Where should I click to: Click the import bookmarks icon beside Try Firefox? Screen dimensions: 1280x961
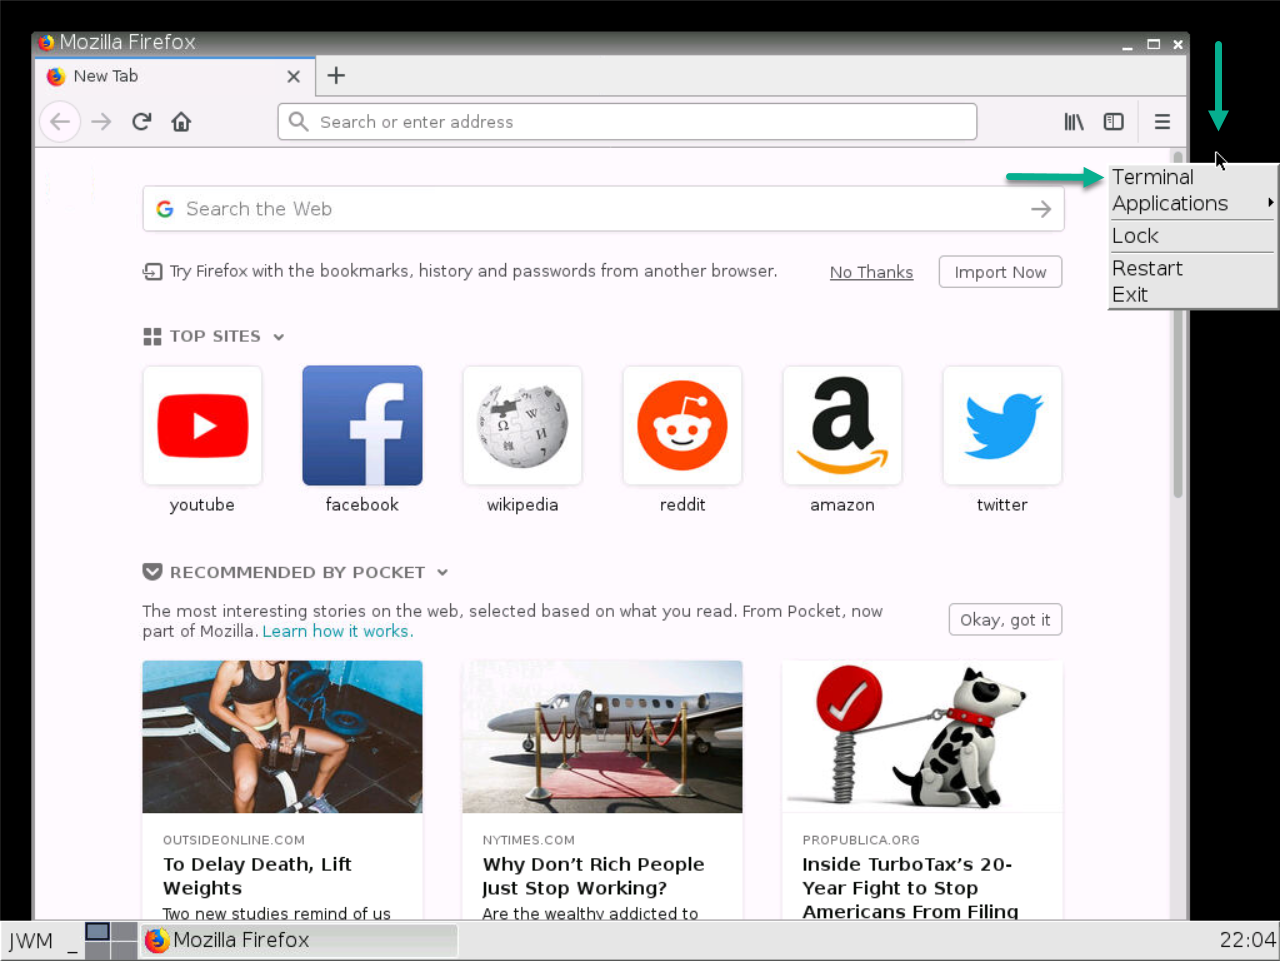click(x=152, y=271)
